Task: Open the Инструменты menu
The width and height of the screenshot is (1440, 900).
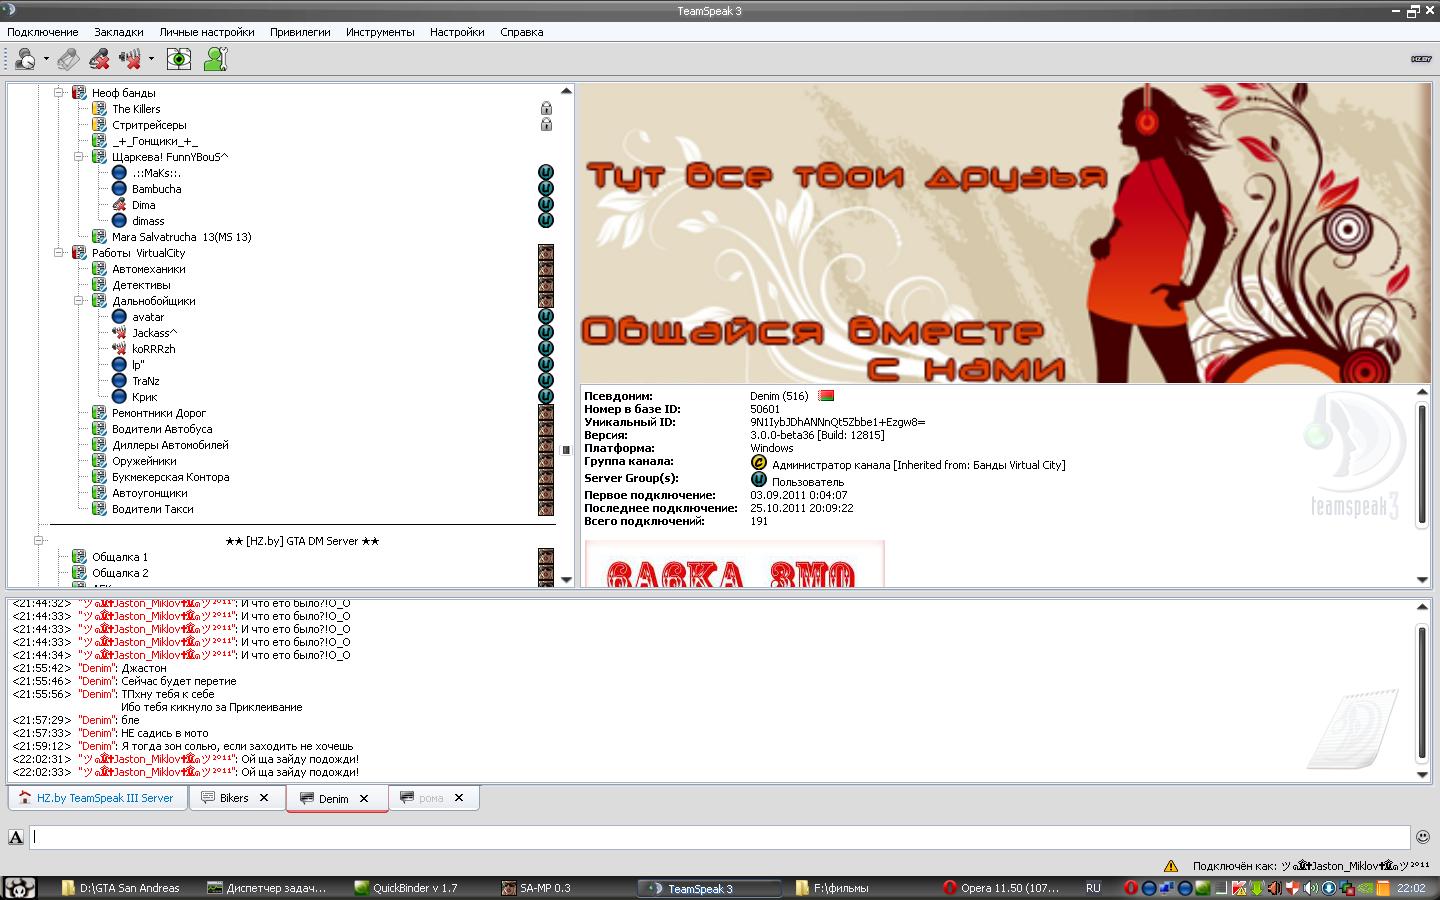Action: [380, 32]
